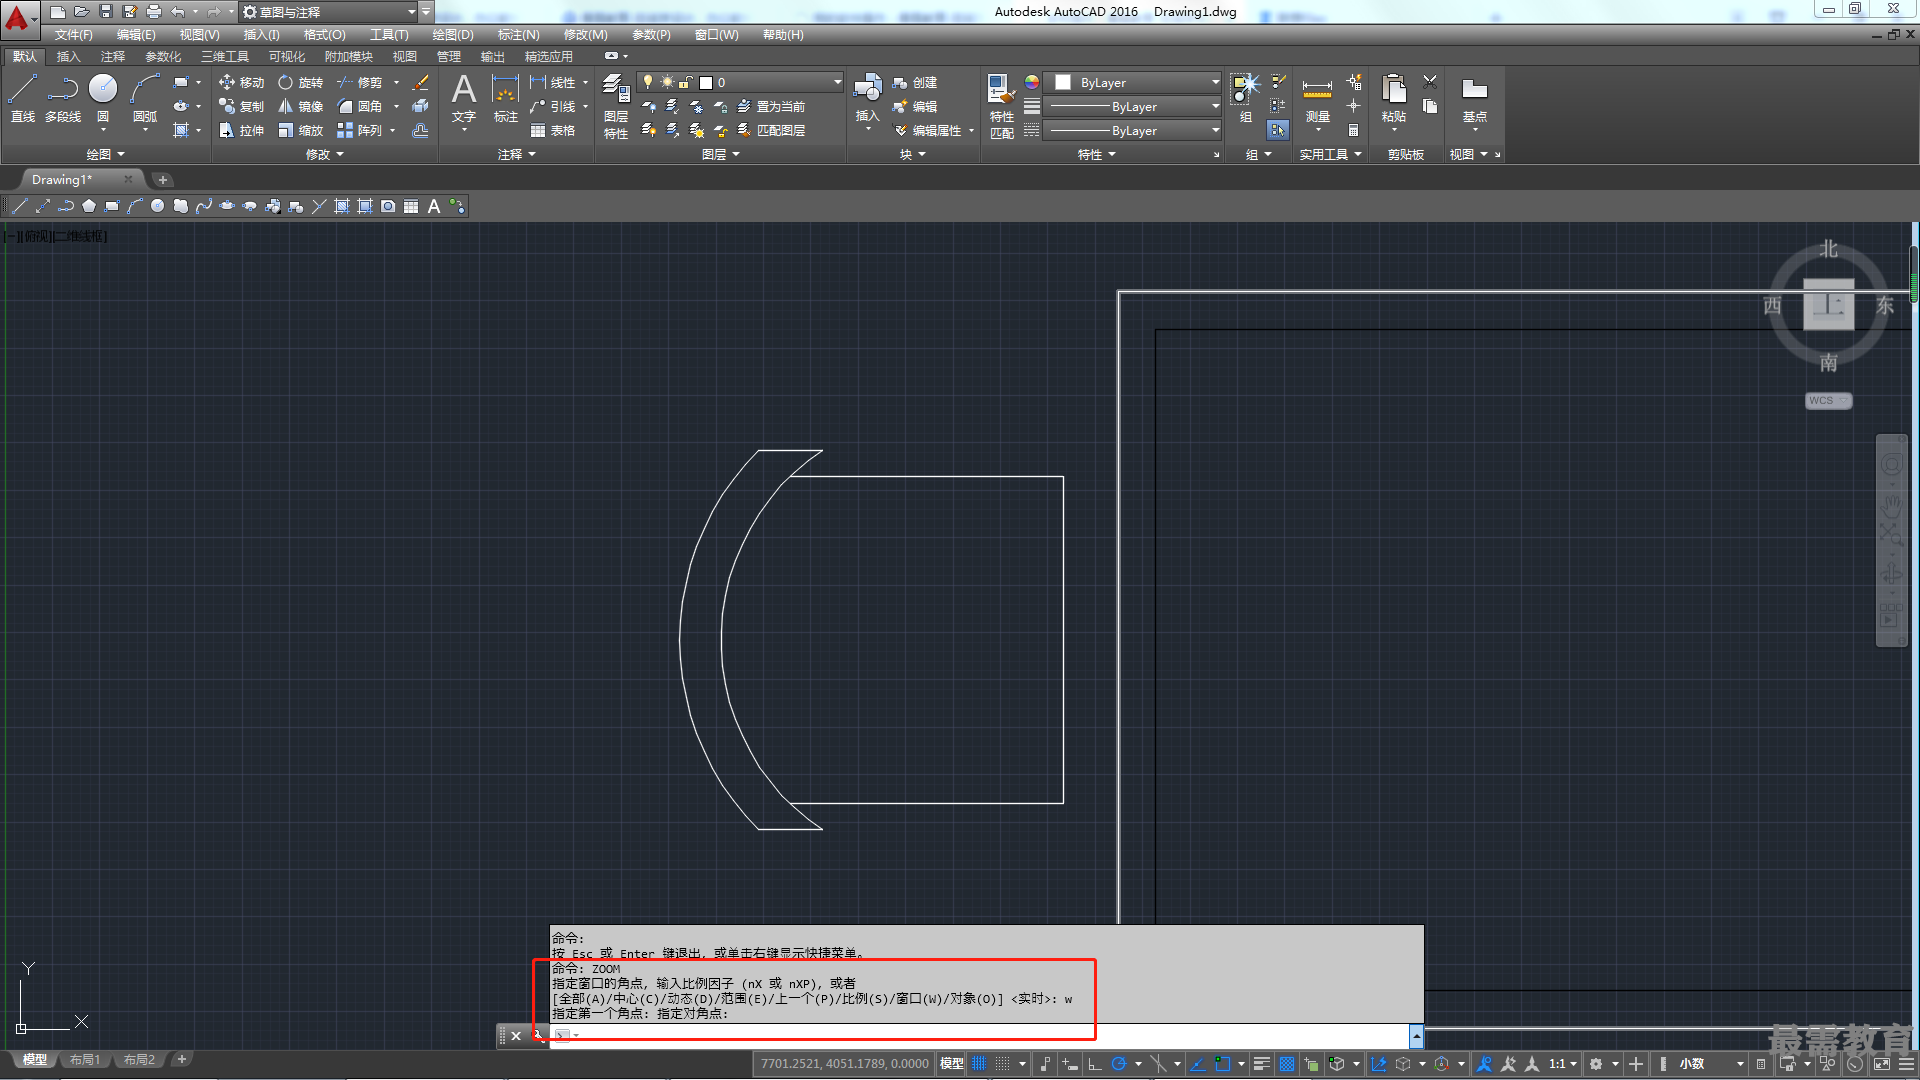
Task: Click the Table (表格) tool
Action: (x=553, y=130)
